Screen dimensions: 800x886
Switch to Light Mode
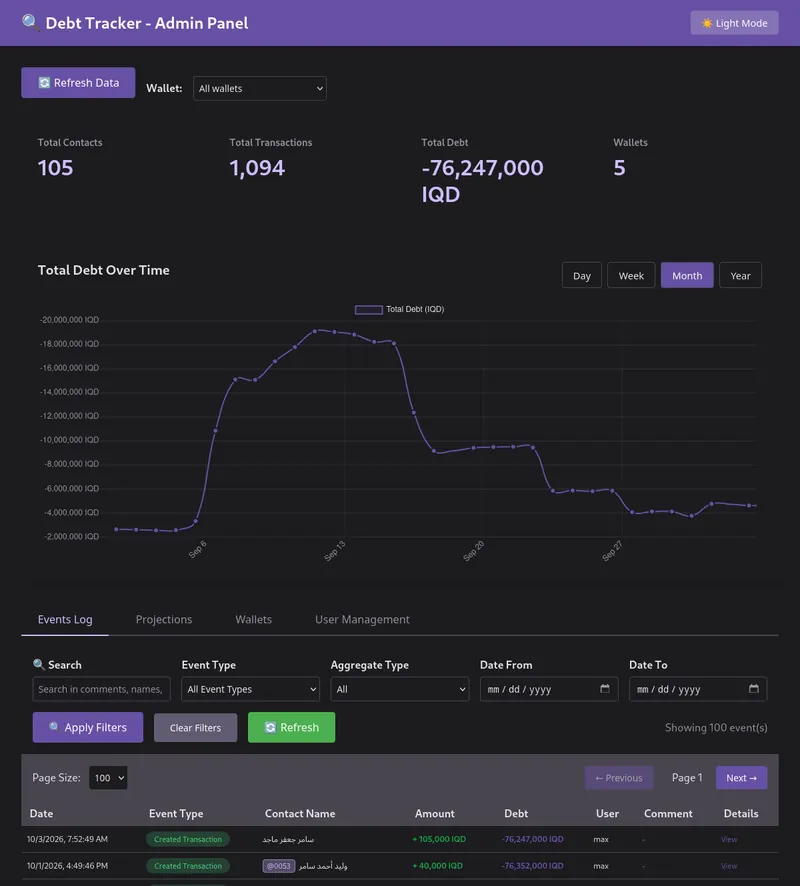[734, 23]
